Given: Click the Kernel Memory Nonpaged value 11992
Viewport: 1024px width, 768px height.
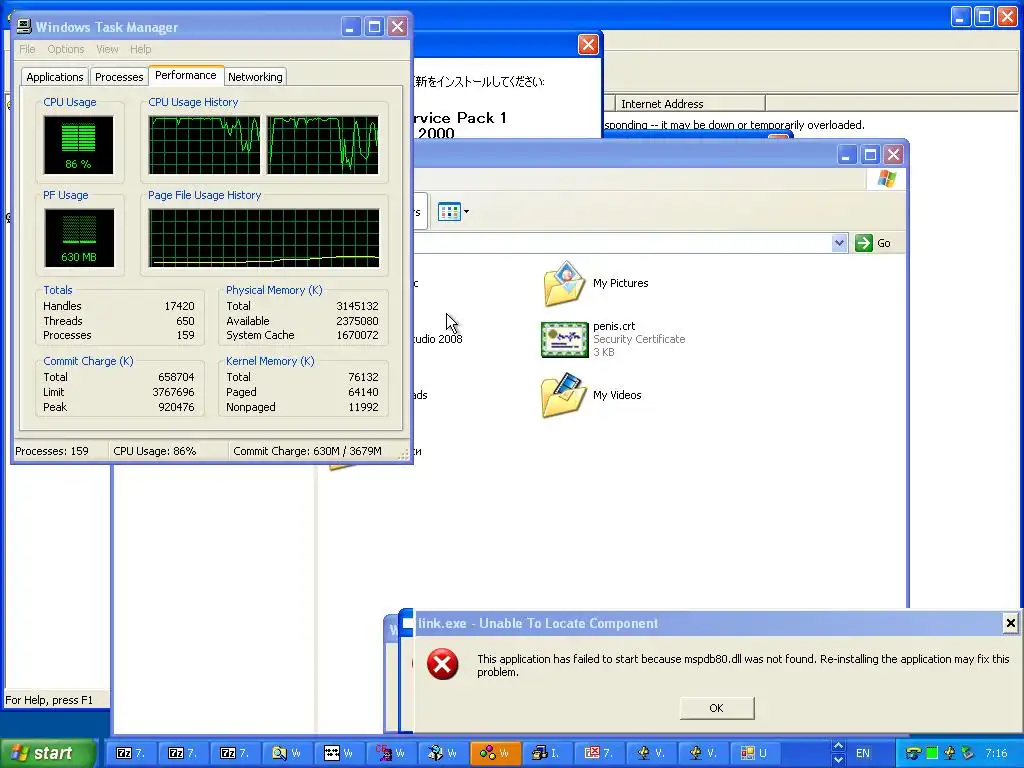Looking at the screenshot, I should pos(363,407).
